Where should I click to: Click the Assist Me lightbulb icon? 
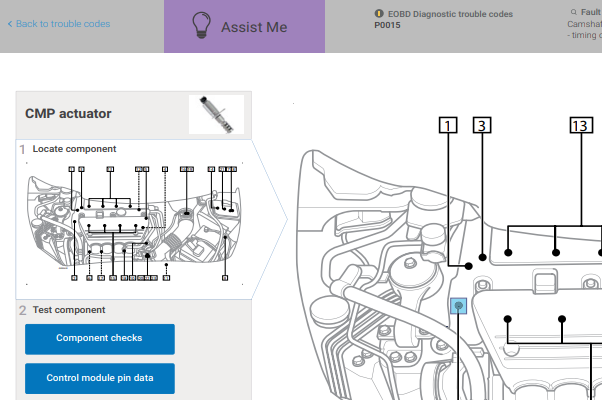pyautogui.click(x=201, y=25)
